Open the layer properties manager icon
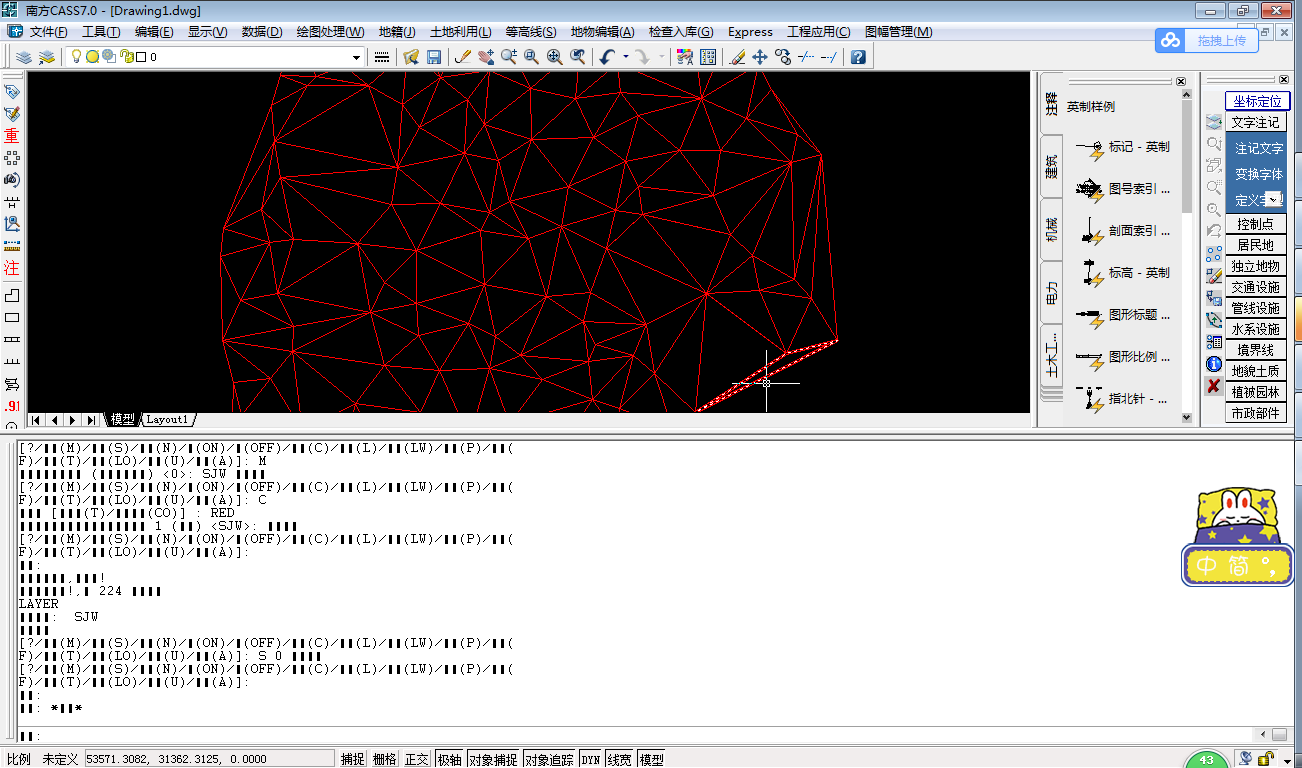This screenshot has height=768, width=1302. point(23,57)
